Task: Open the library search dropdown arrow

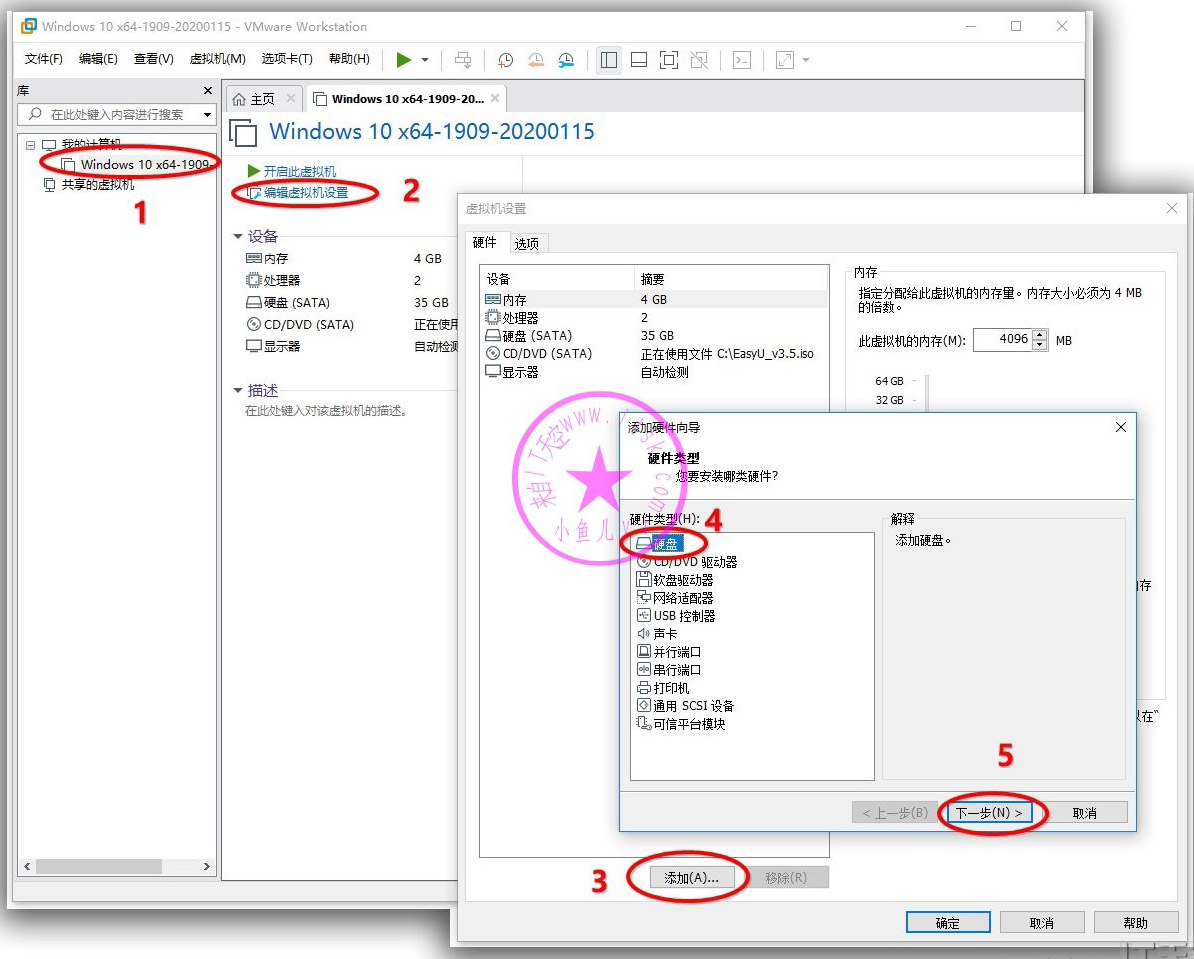Action: point(207,115)
